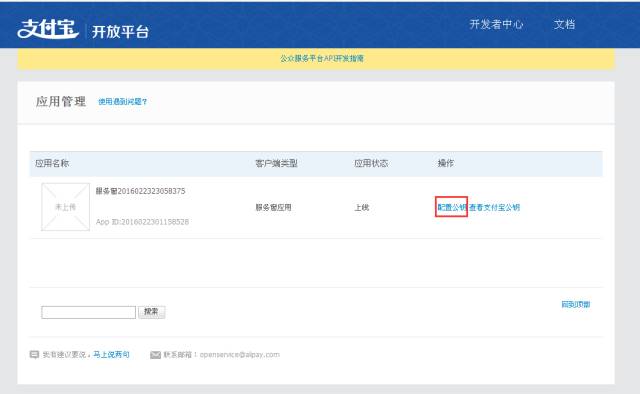Click the 开放平台 title text

pyautogui.click(x=120, y=31)
